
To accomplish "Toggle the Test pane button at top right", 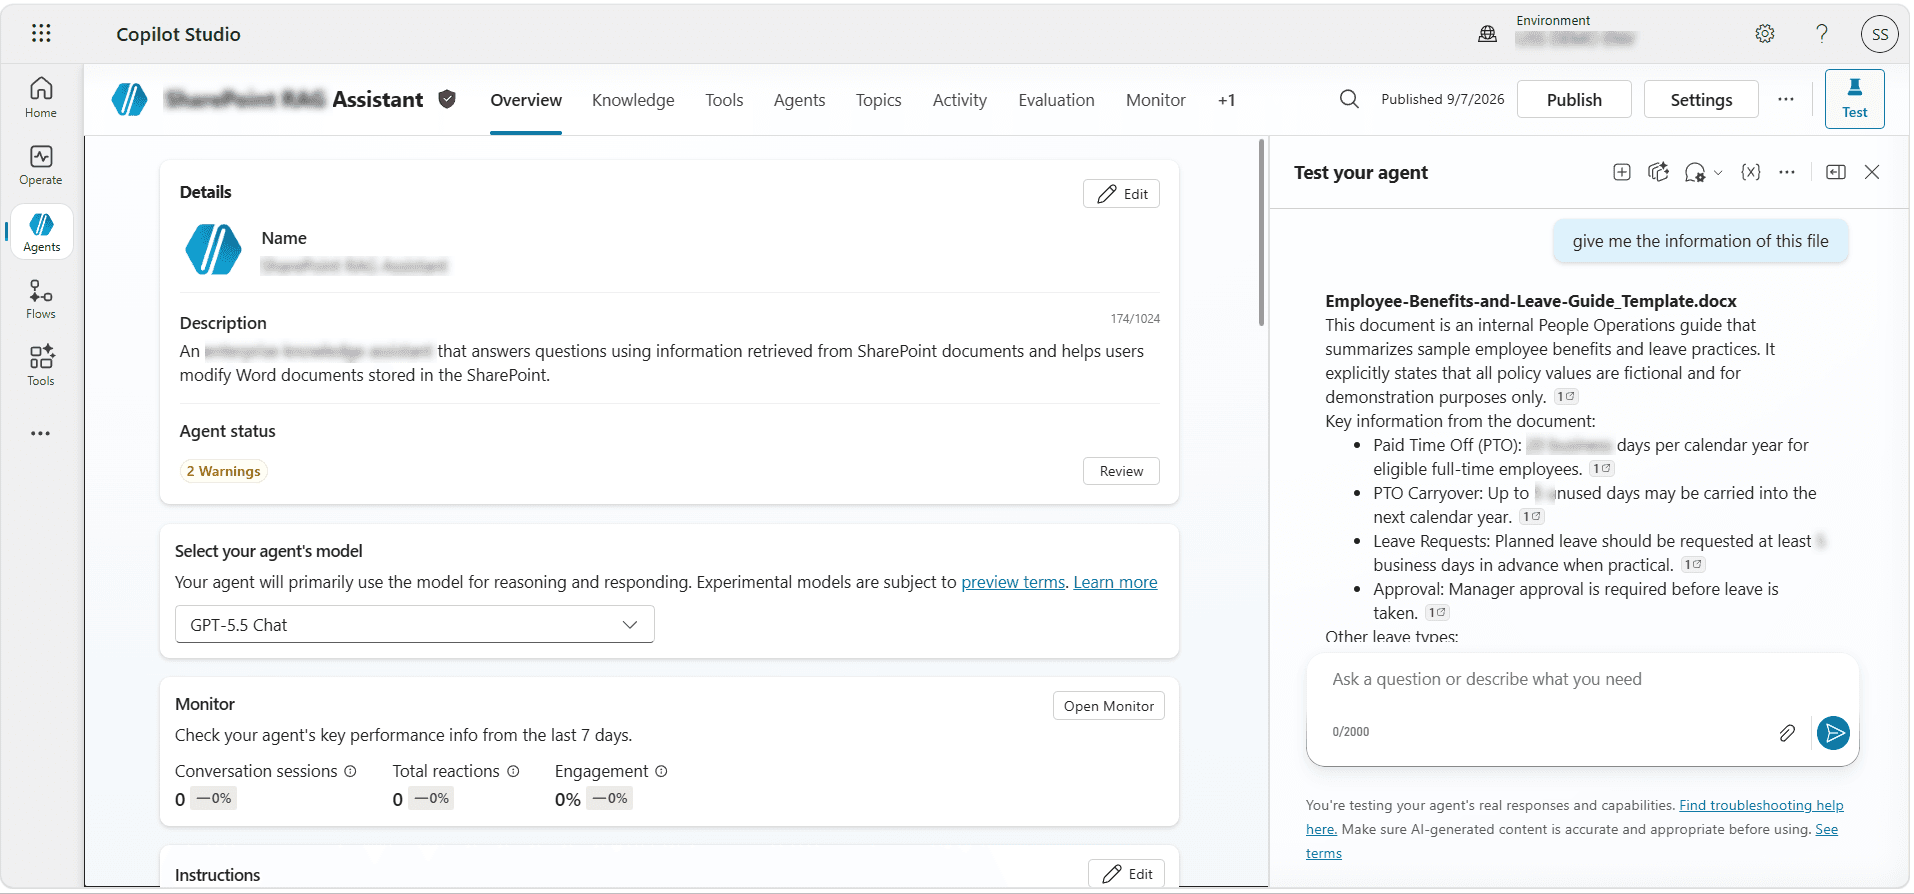I will 1854,99.
